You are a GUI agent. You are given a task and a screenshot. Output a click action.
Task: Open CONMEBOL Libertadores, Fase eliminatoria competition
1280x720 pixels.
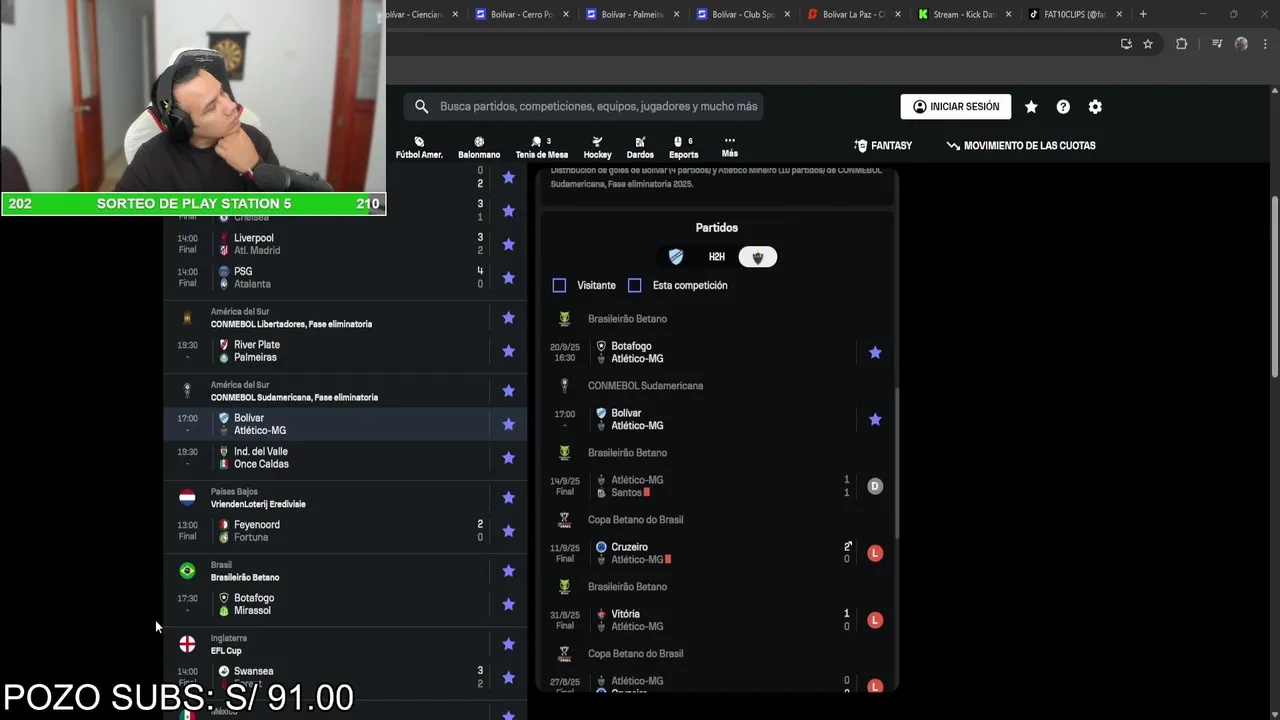[291, 324]
